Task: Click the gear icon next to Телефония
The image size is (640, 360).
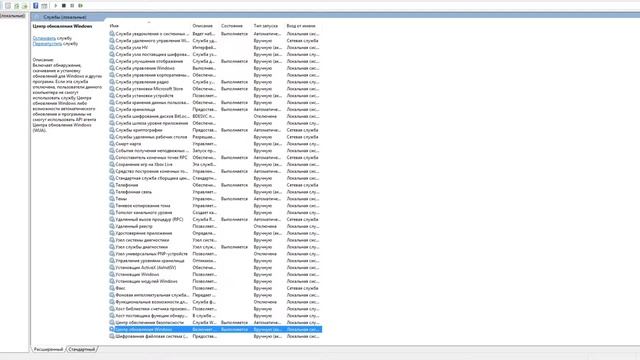Action: point(112,185)
